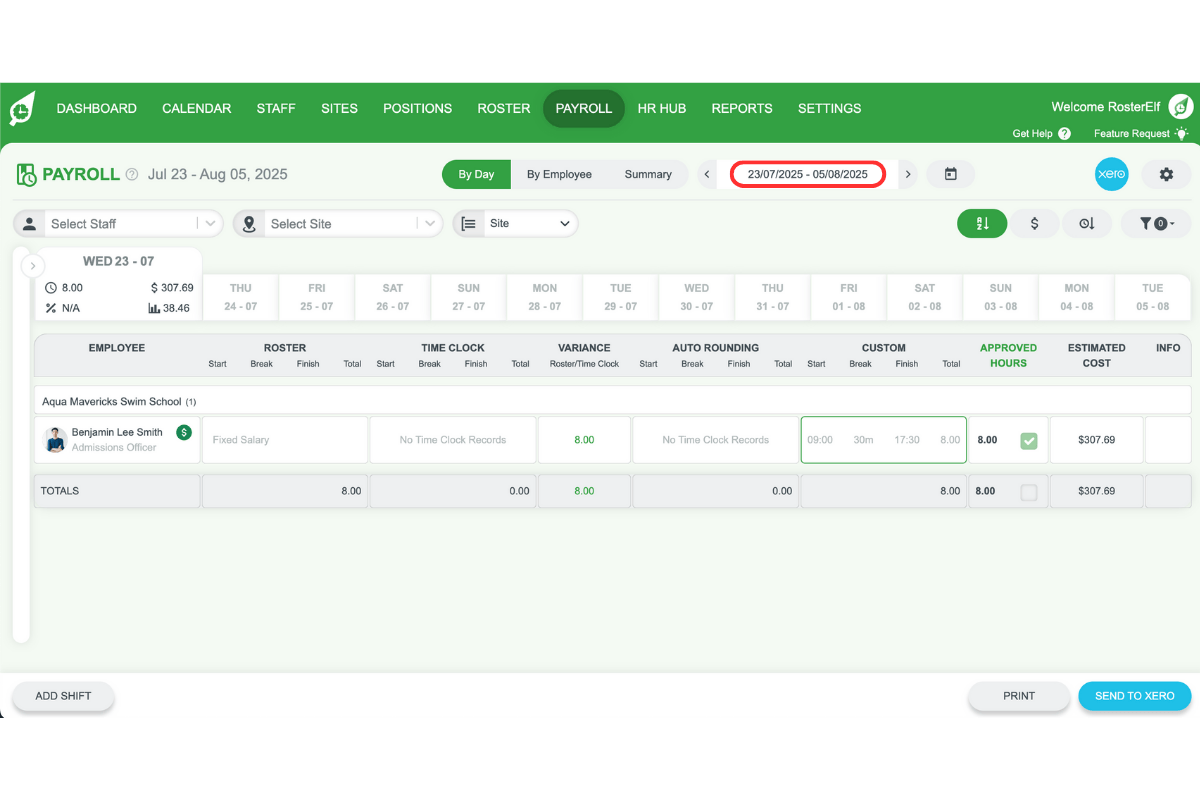The image size is (1200, 800).
Task: Check the TOTALS row approval checkbox
Action: [1031, 490]
